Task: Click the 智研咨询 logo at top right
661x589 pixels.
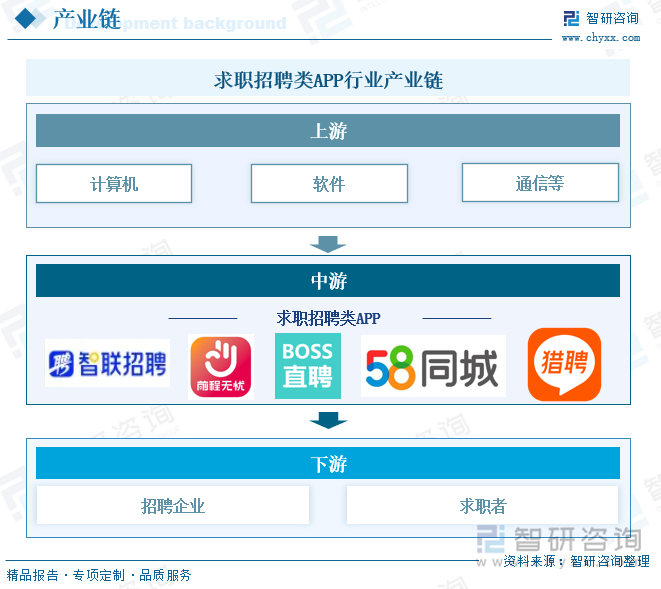Action: pos(602,19)
